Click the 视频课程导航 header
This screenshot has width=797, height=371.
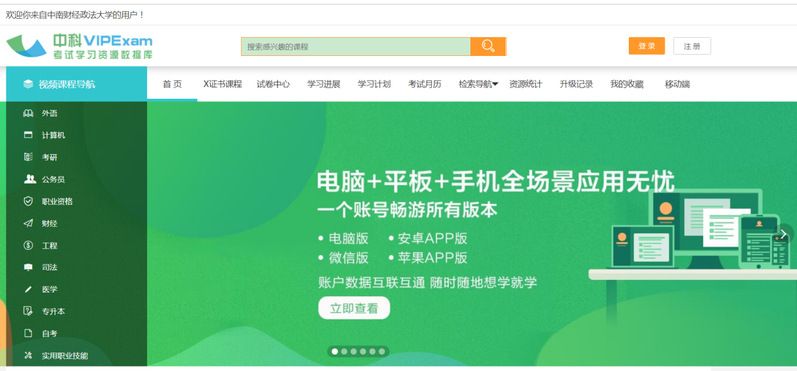[76, 84]
